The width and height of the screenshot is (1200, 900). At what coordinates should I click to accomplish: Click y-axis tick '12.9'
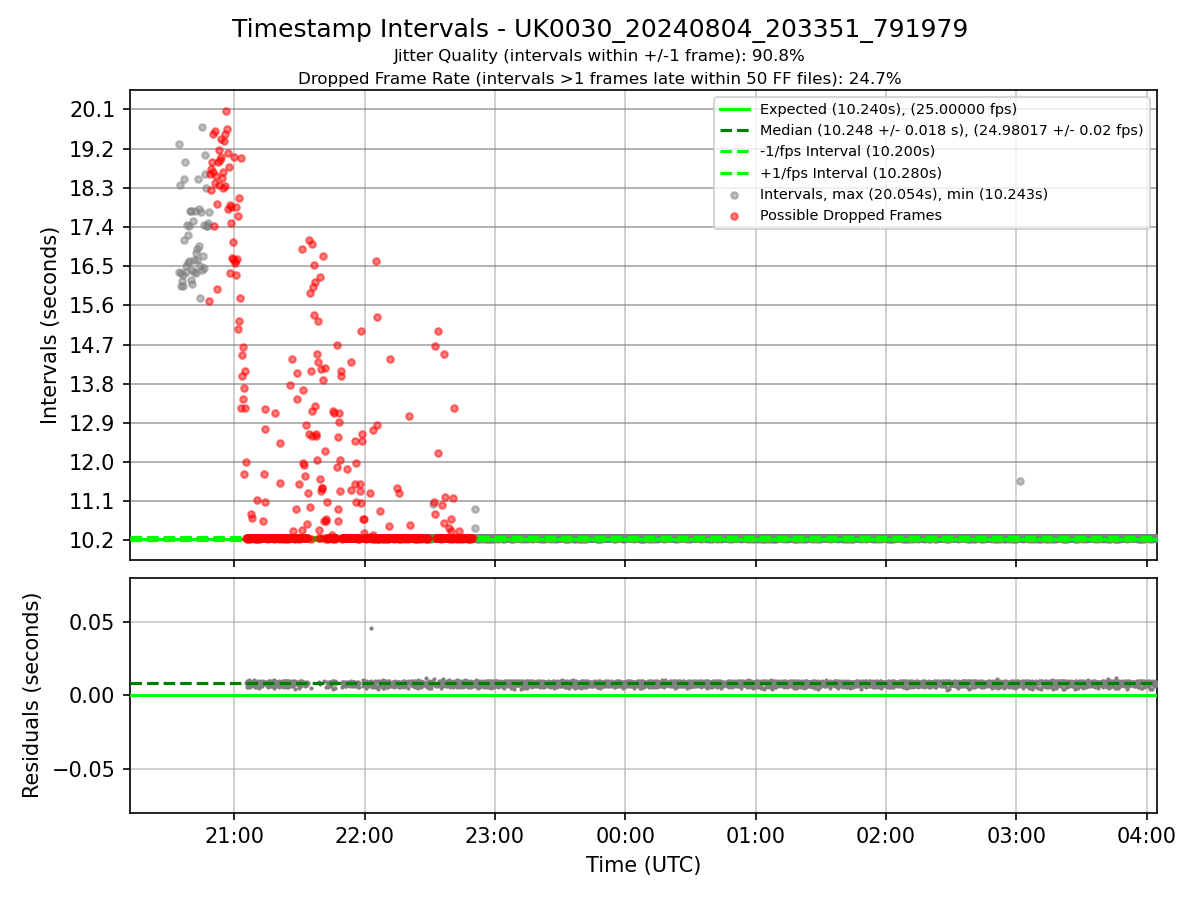click(94, 423)
